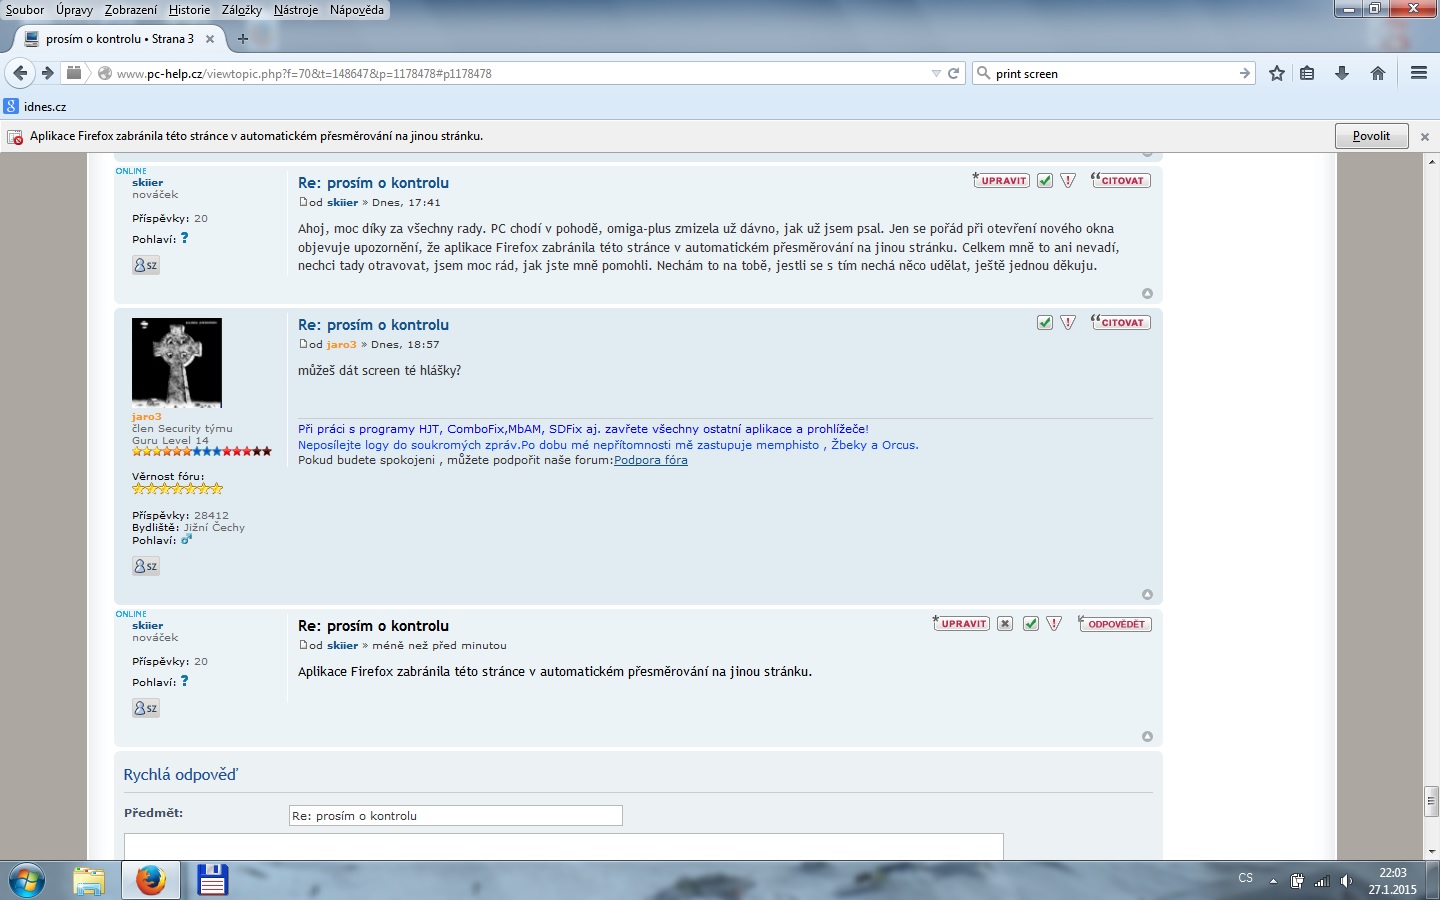This screenshot has height=900, width=1440.
Task: Click CITOVAT in skiier's 17:41 post
Action: [x=1121, y=180]
